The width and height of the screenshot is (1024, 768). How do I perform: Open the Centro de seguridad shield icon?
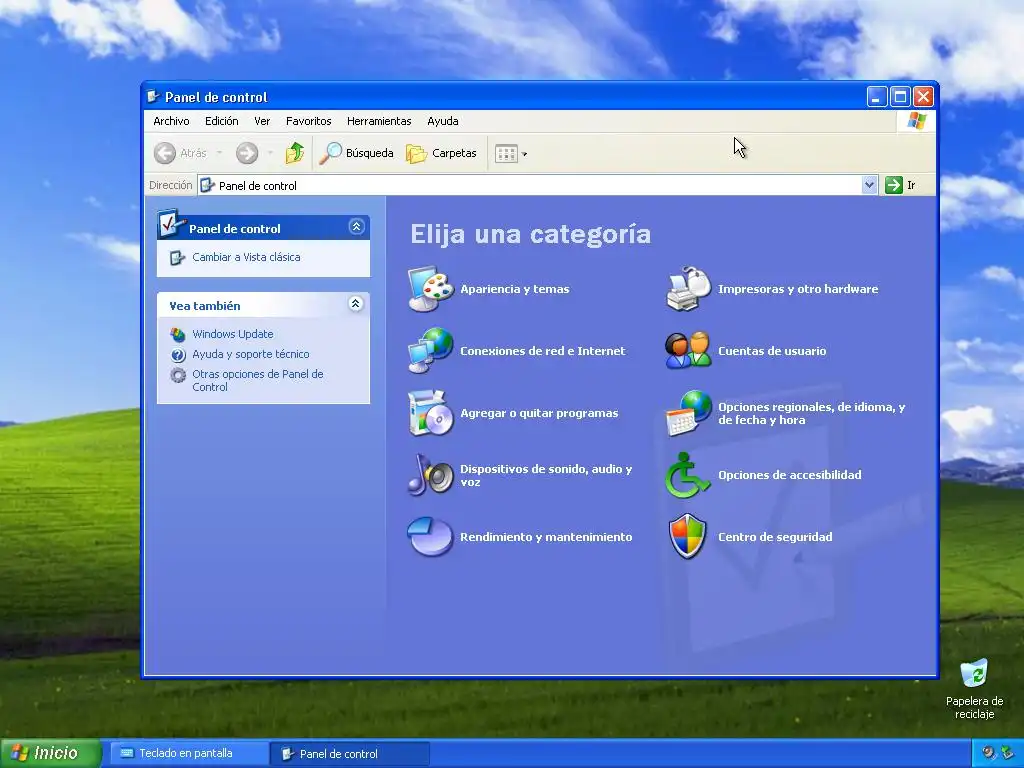(x=688, y=537)
